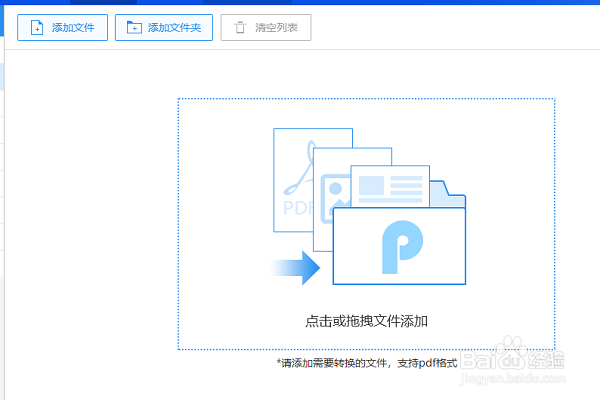This screenshot has width=600, height=400.
Task: Click the 添加文件夹 button
Action: (x=164, y=28)
